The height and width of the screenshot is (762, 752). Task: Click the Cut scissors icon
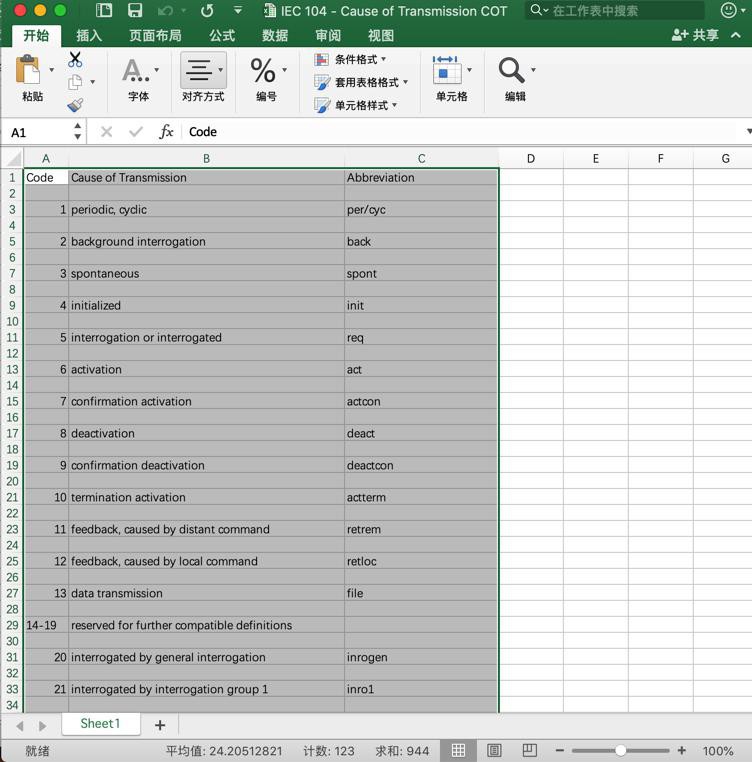[x=75, y=59]
